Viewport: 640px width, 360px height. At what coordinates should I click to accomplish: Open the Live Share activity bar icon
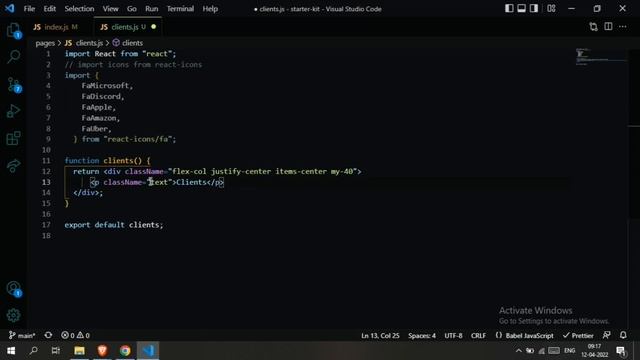(13, 165)
